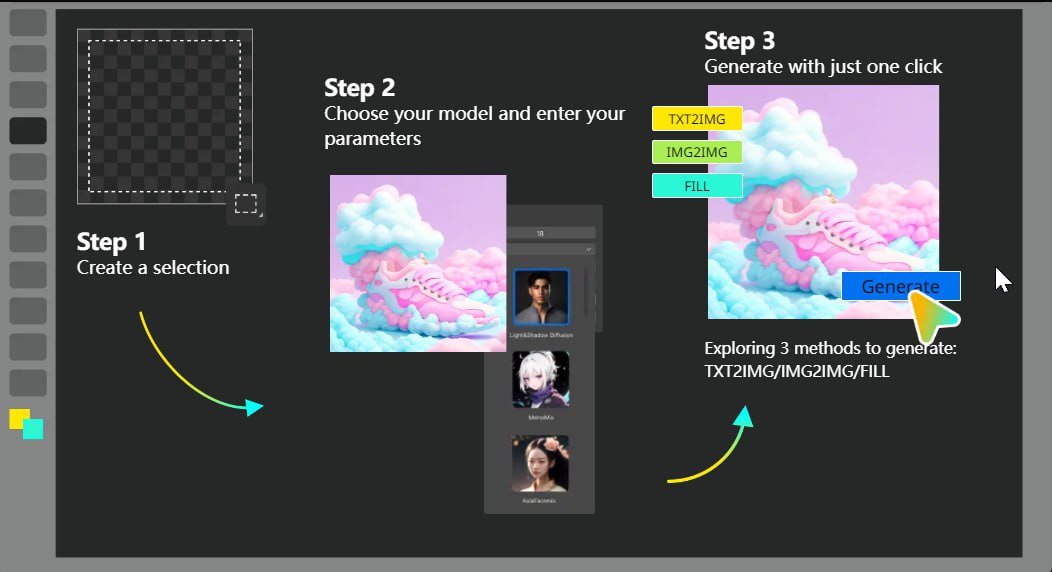Pick the cyan background color swatch

pos(34,430)
